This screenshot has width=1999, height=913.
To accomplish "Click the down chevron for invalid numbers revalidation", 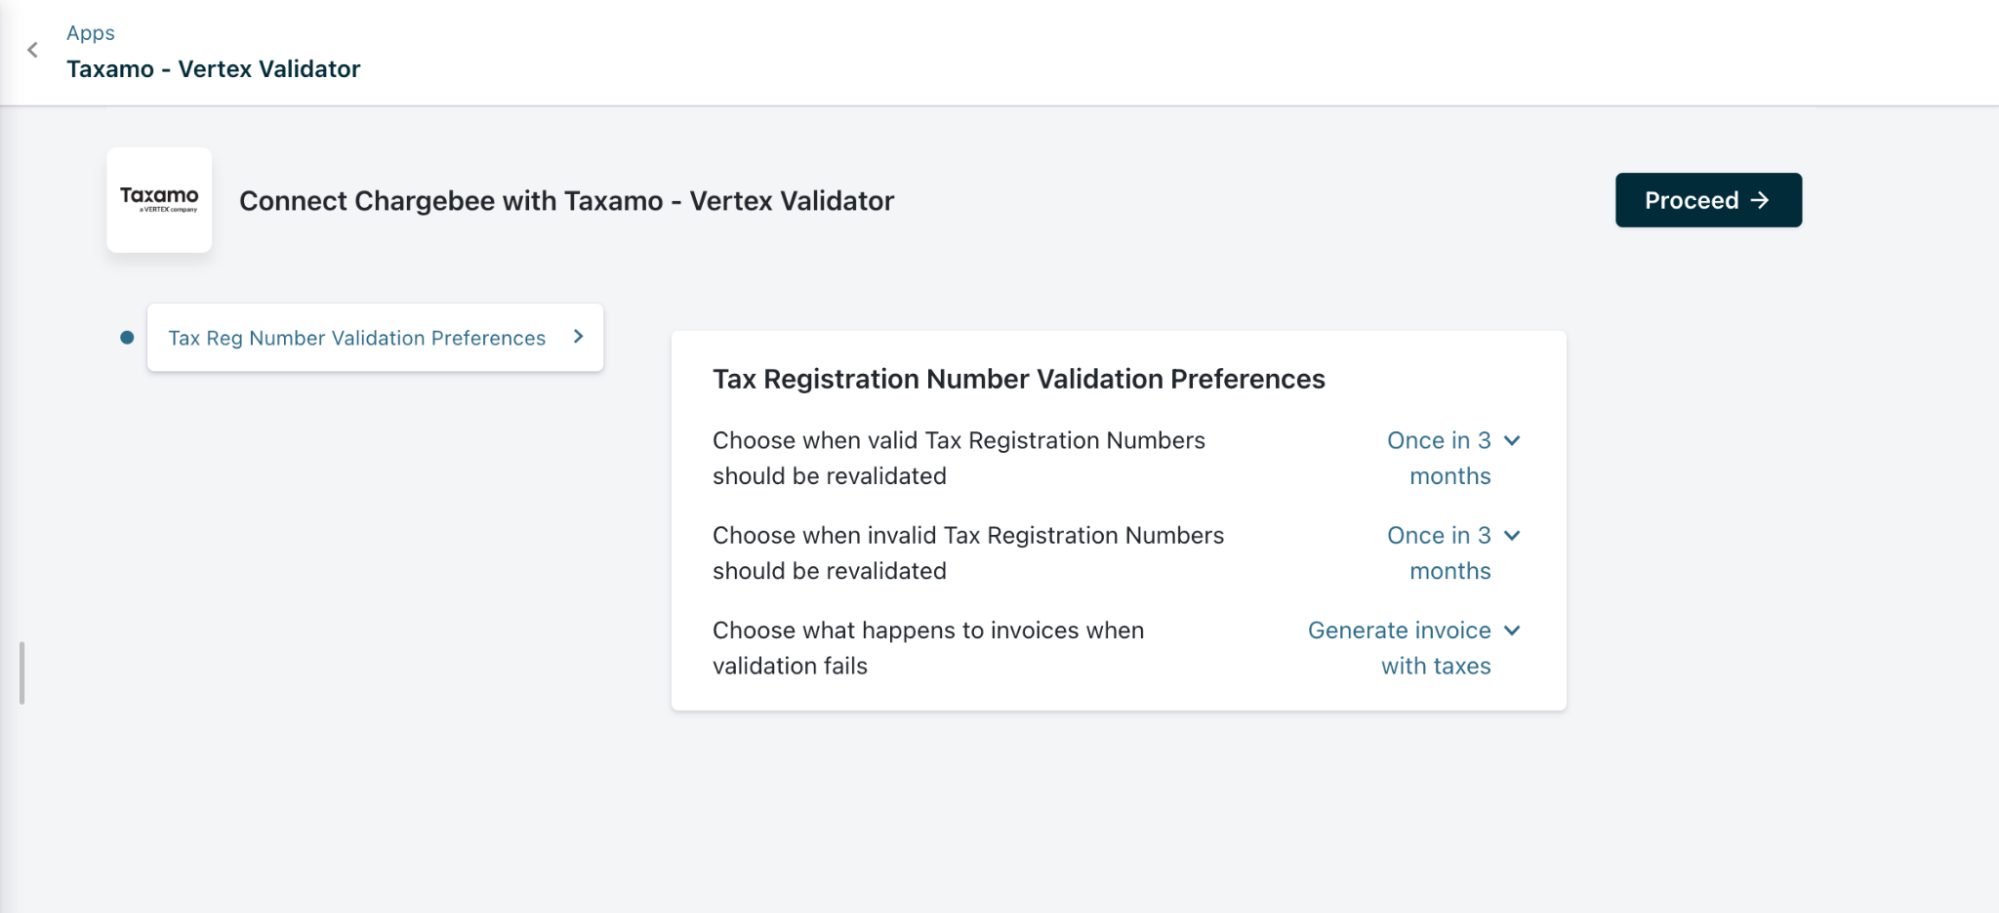I will [1512, 536].
